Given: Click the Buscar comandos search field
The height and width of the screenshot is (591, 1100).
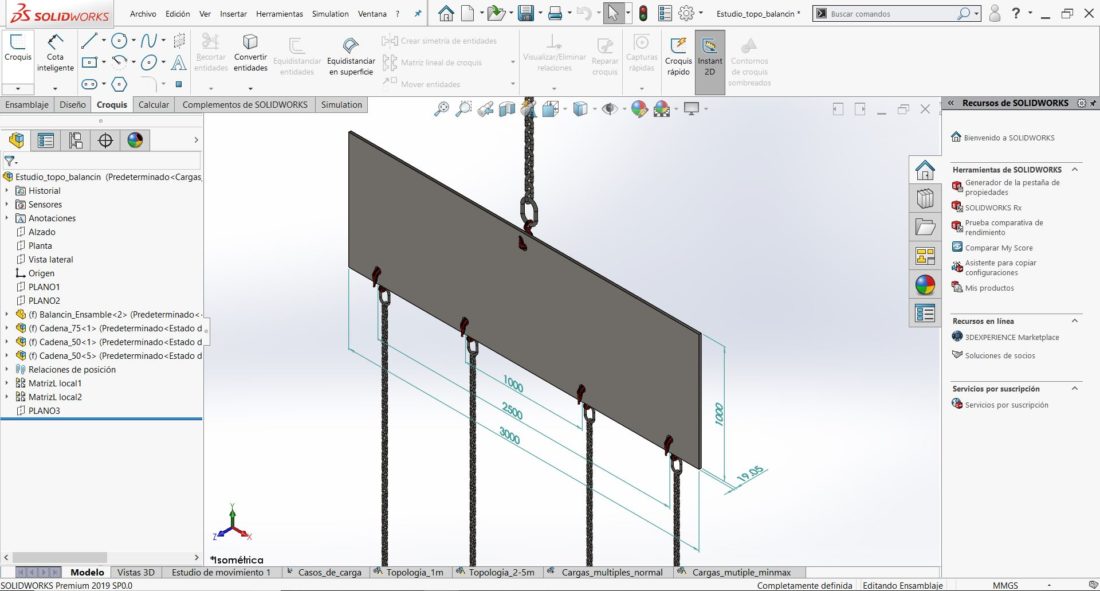Looking at the screenshot, I should [x=894, y=13].
